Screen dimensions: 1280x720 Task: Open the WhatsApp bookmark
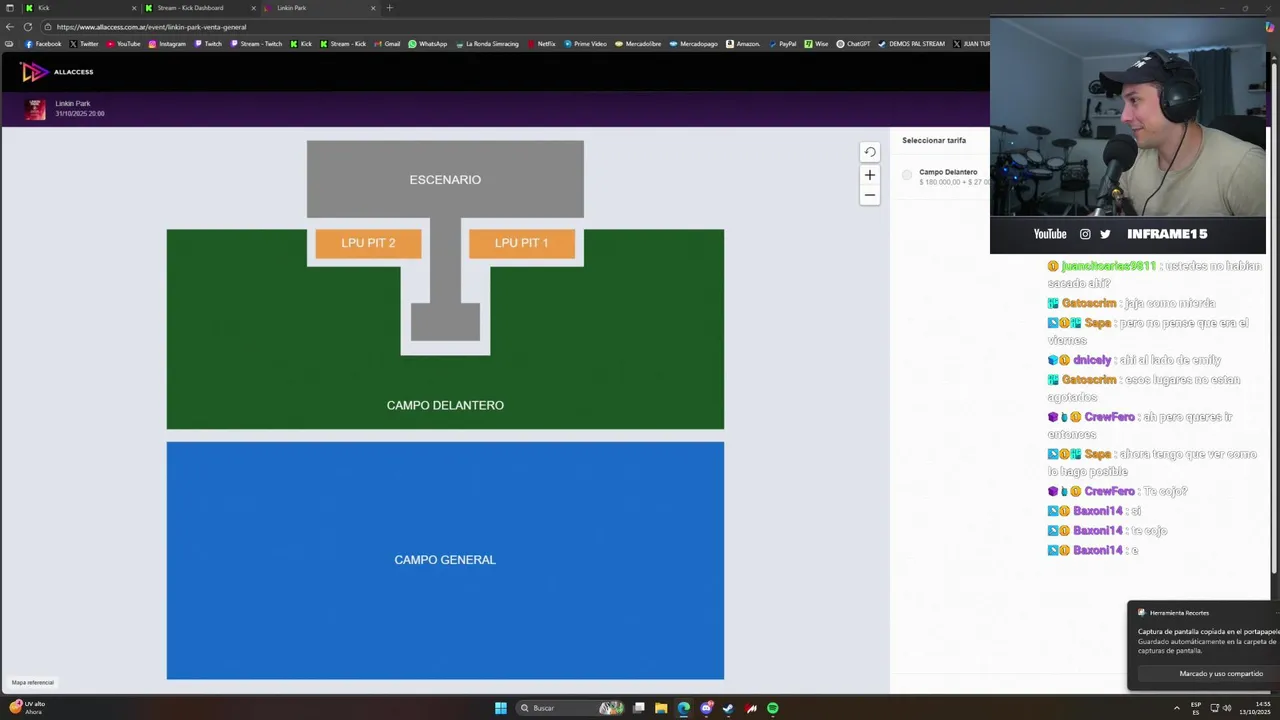[x=428, y=44]
